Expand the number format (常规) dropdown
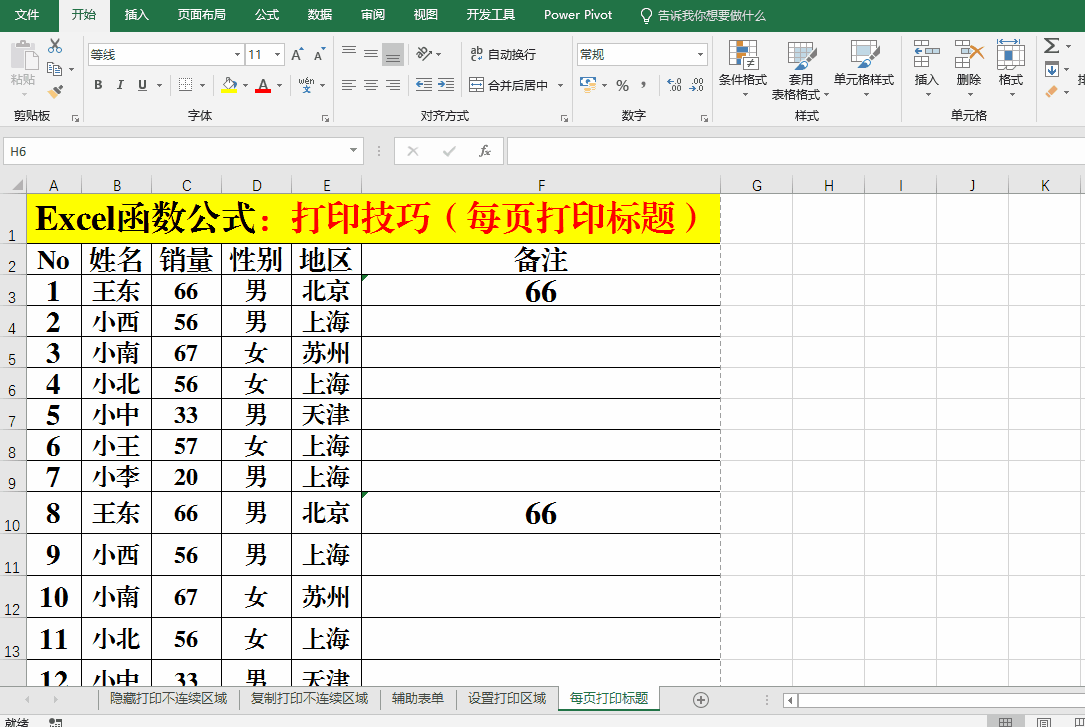 click(700, 55)
